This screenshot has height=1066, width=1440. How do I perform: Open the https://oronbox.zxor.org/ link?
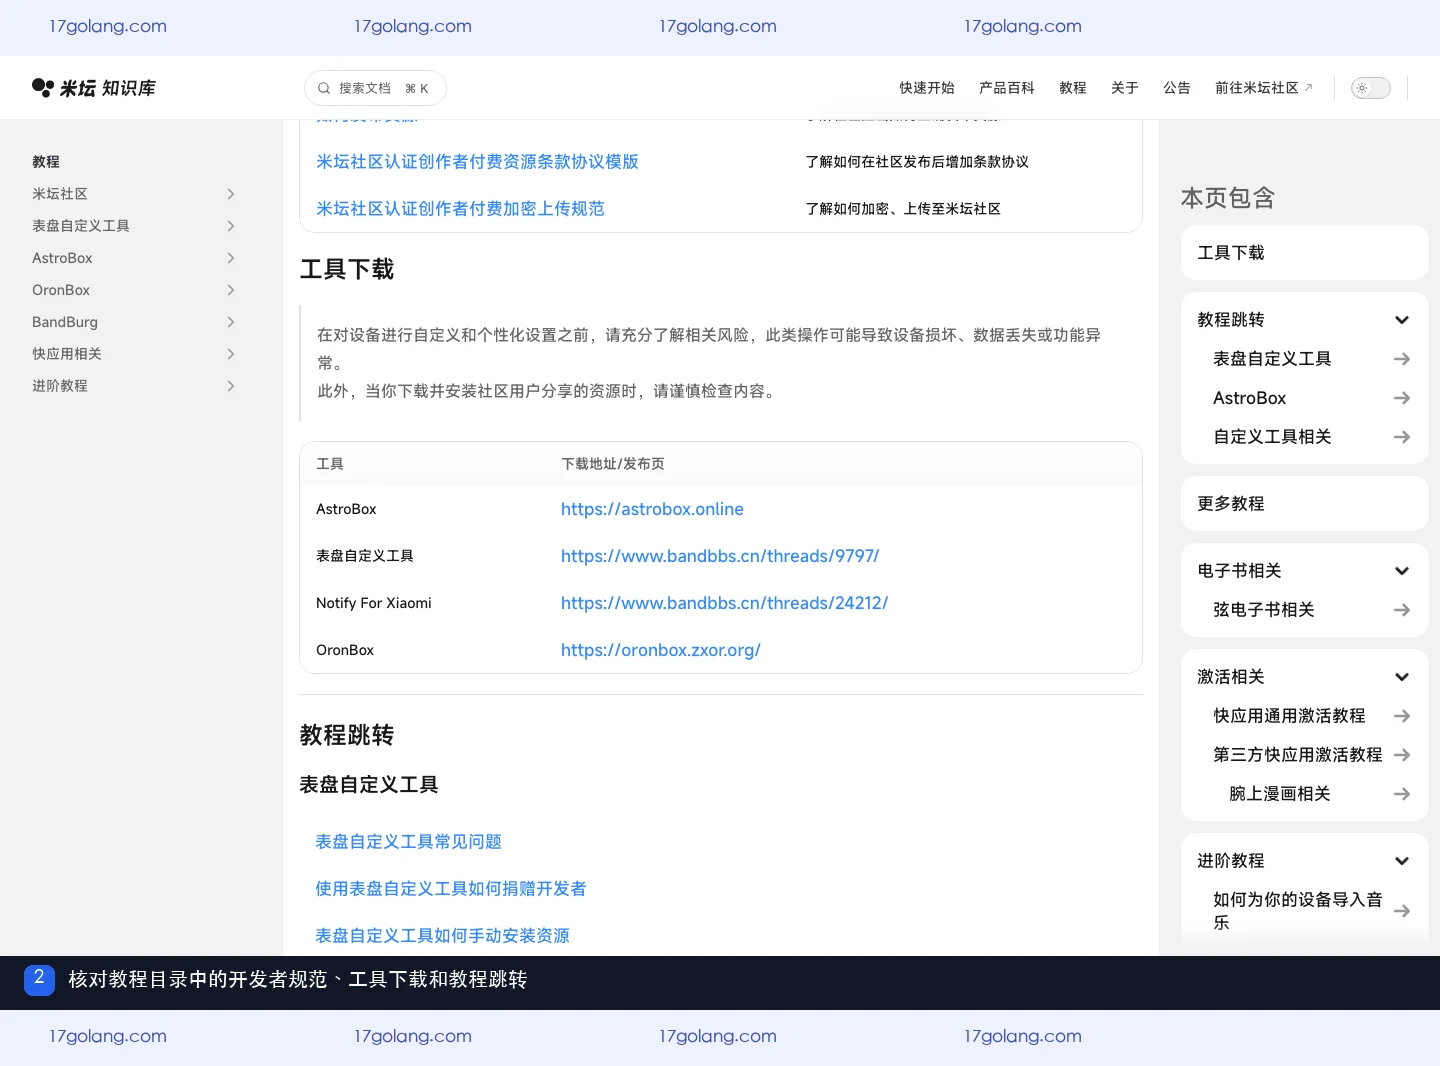click(x=661, y=650)
